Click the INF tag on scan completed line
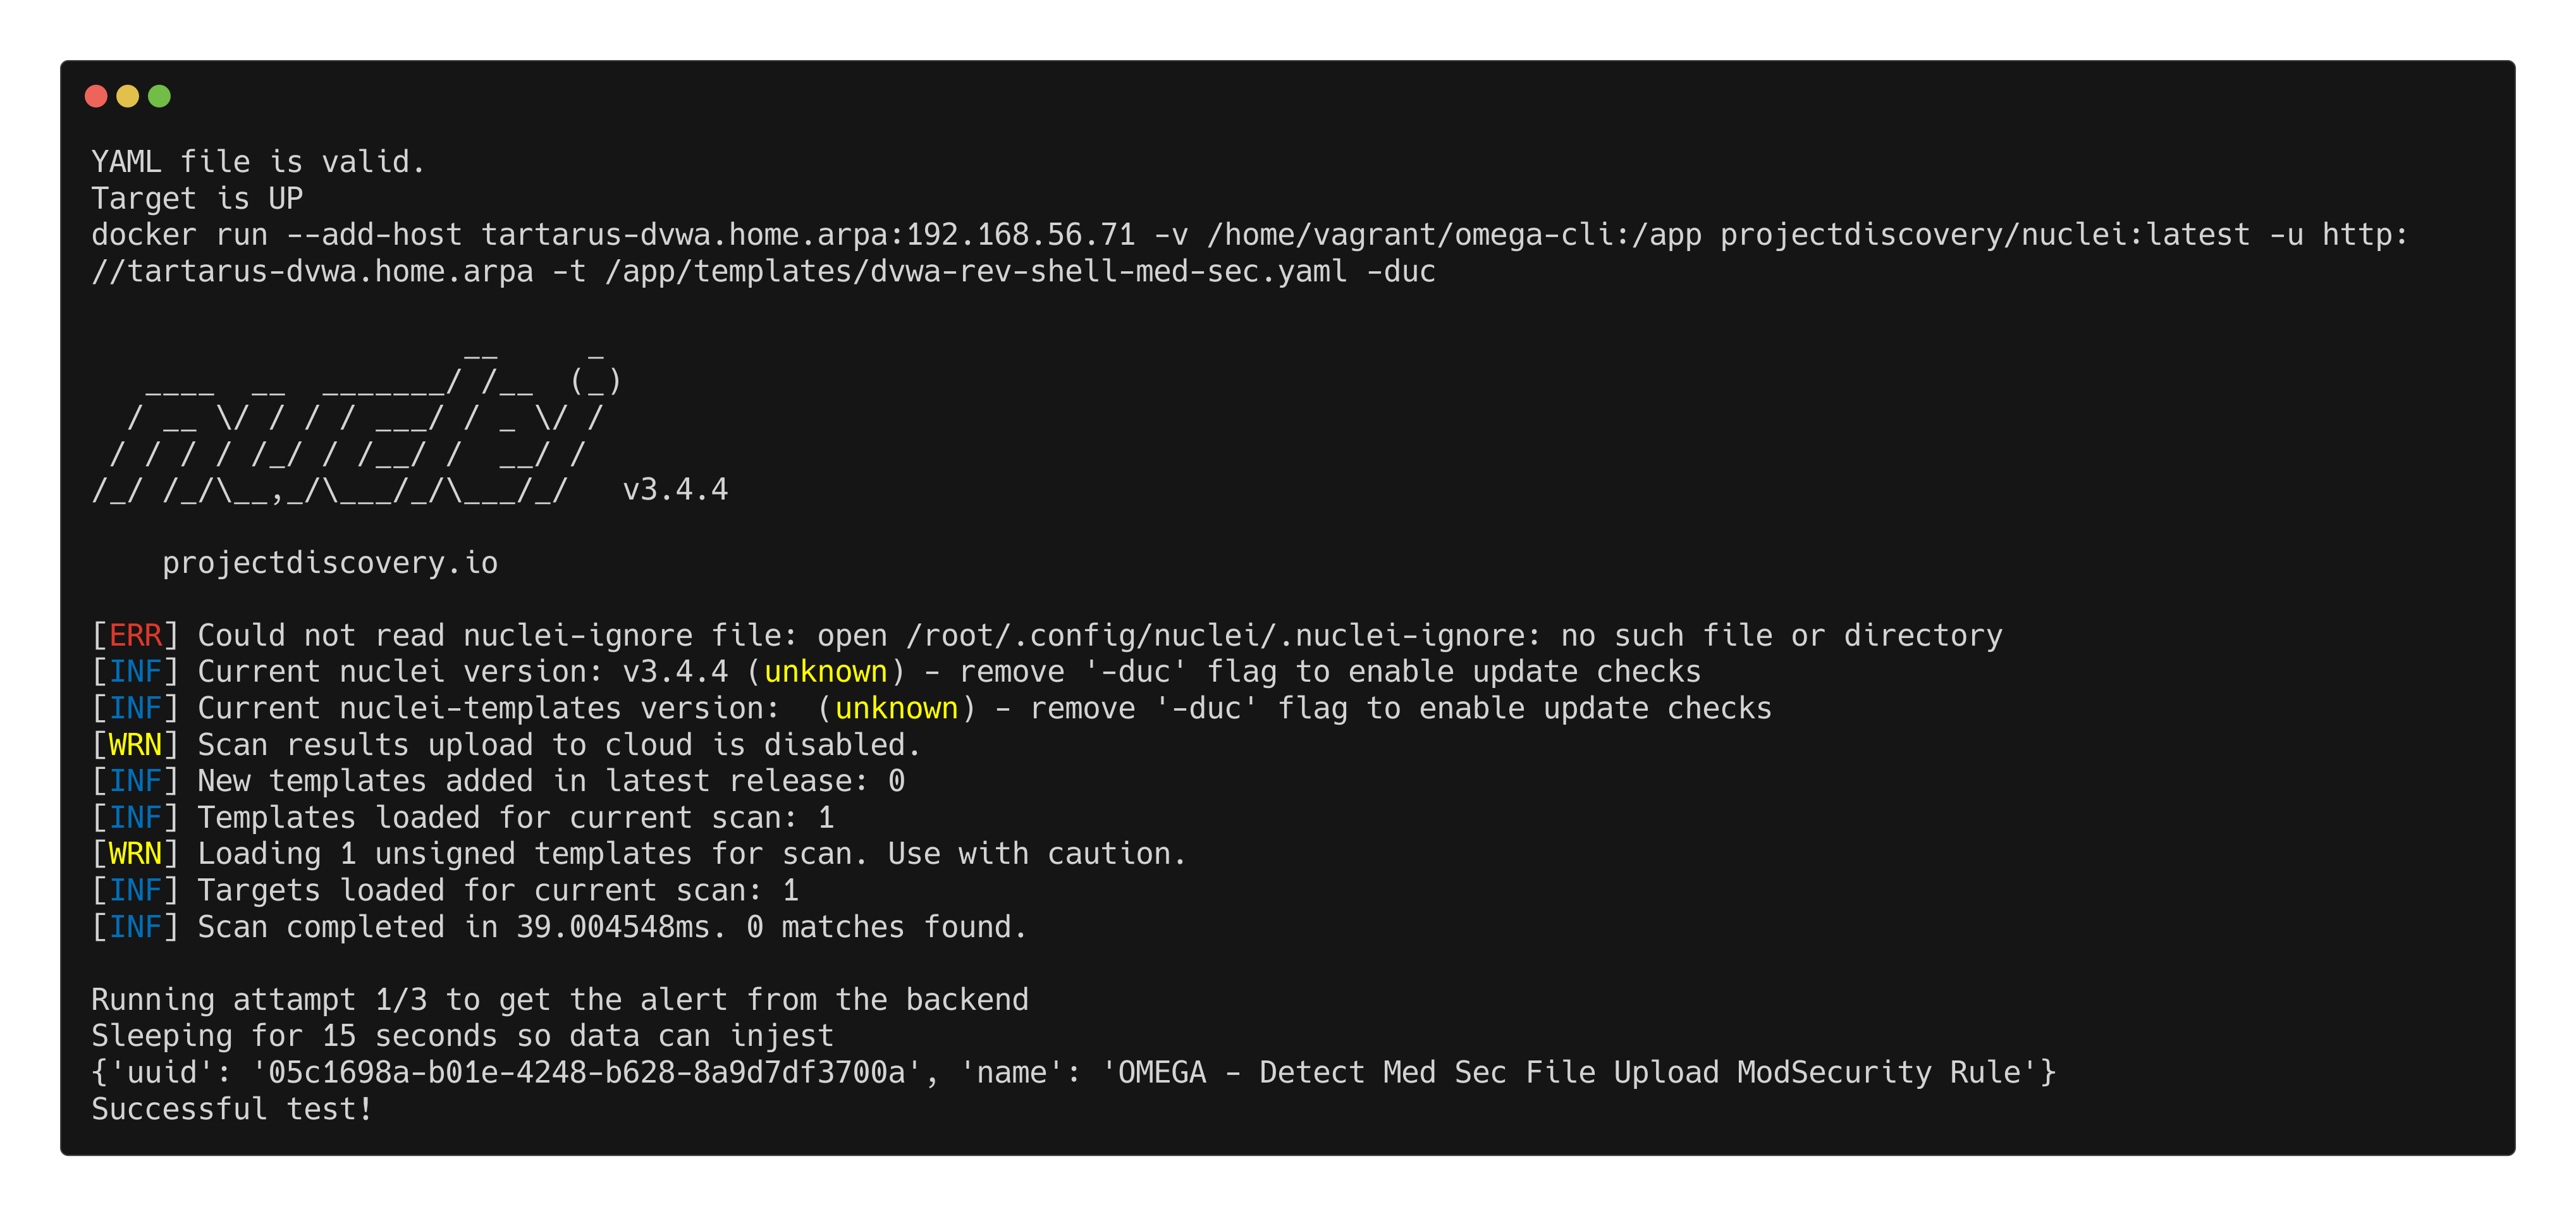 coord(135,927)
